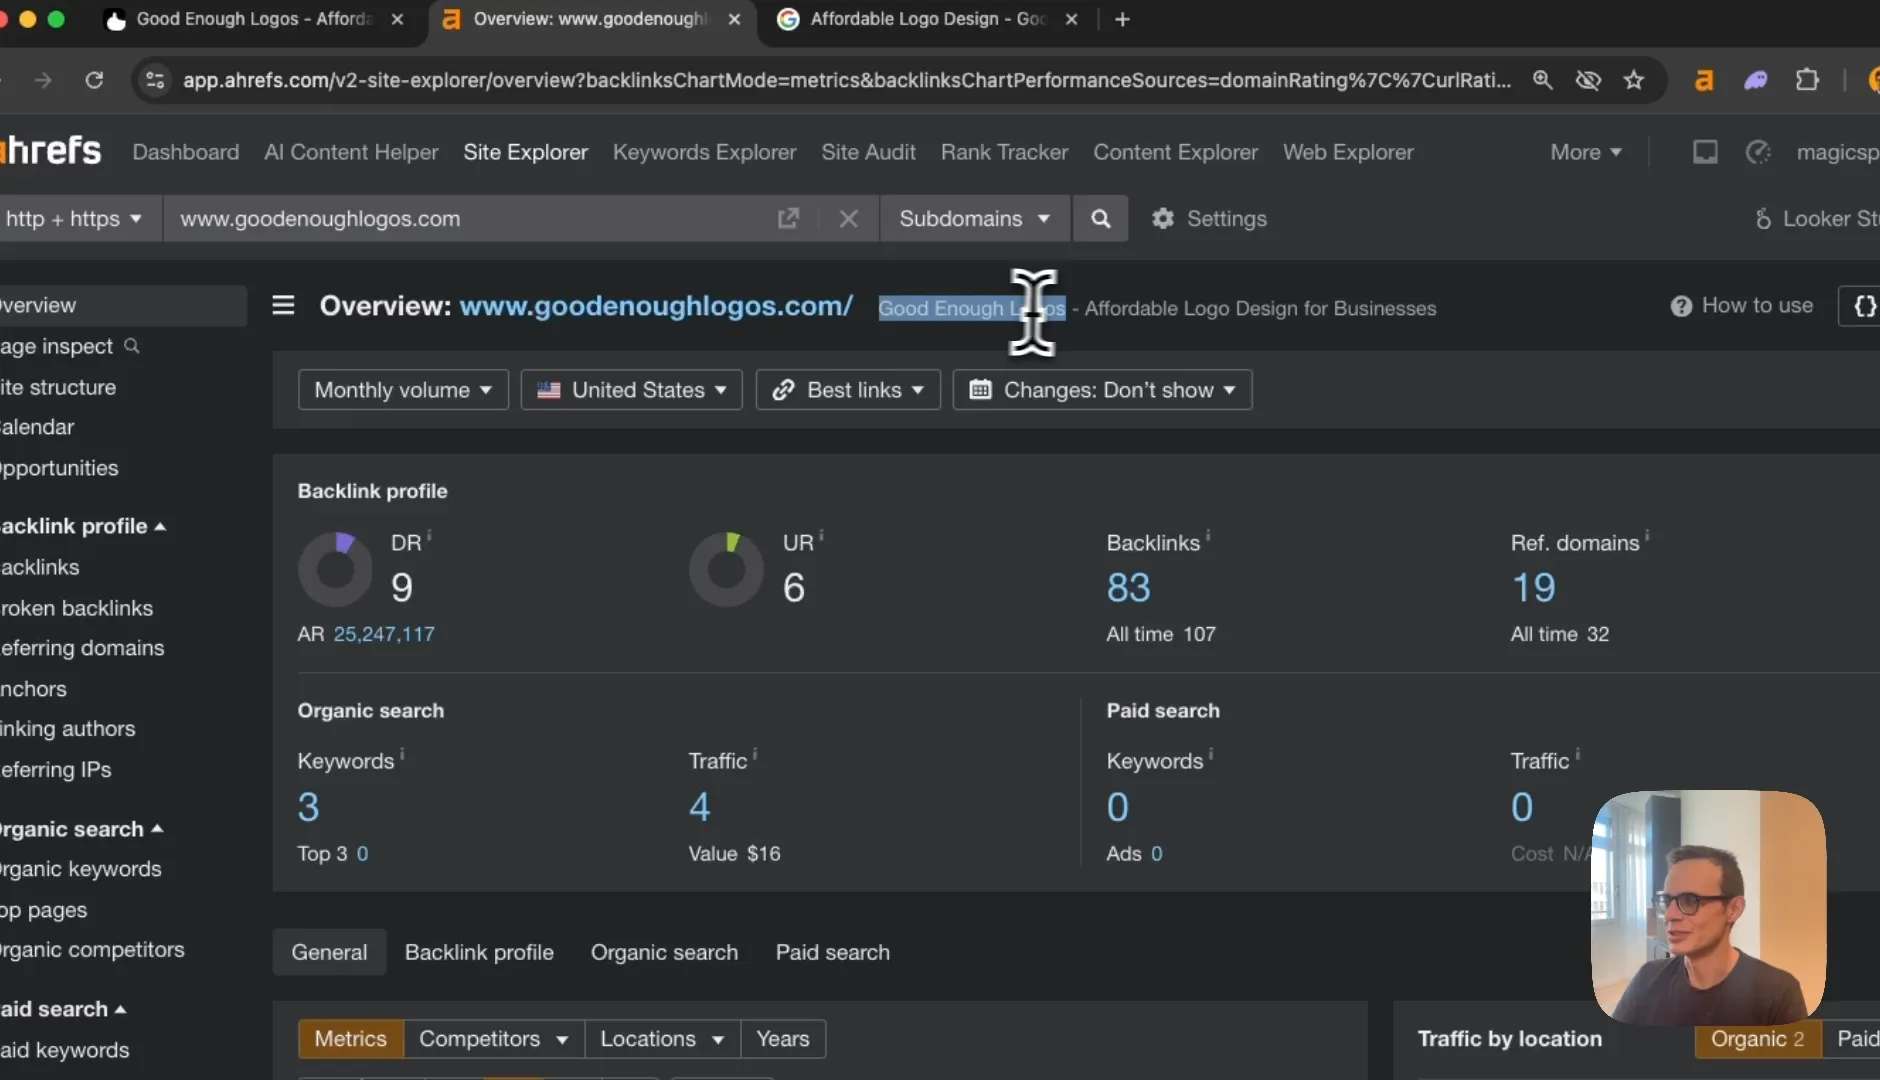Open the browser extensions puzzle icon
Viewport: 1880px width, 1080px height.
coord(1807,80)
